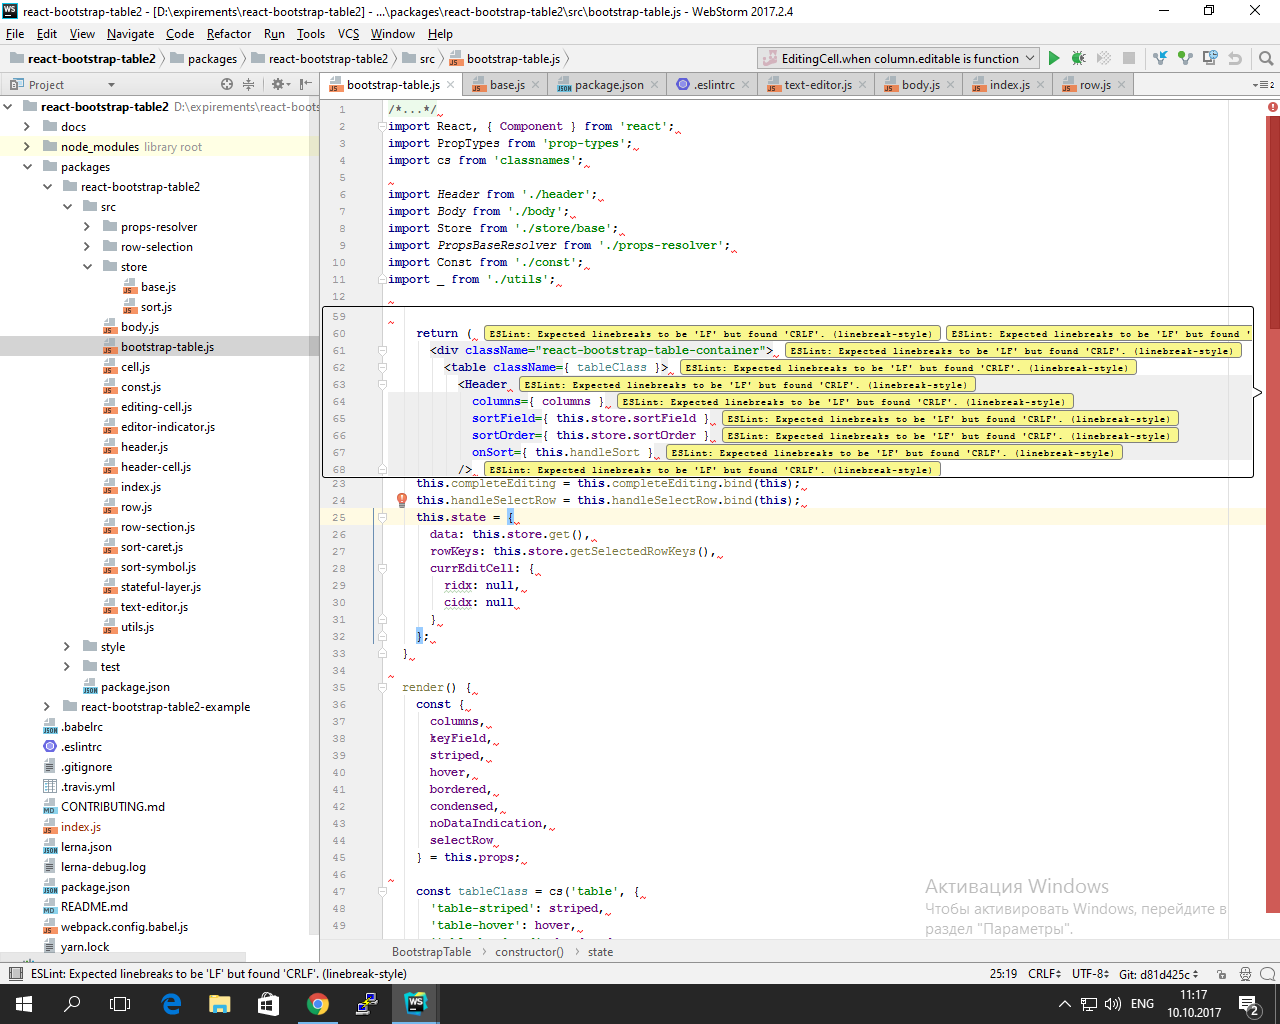Collapse all in Project panel
This screenshot has width=1280, height=1024.
pyautogui.click(x=248, y=85)
